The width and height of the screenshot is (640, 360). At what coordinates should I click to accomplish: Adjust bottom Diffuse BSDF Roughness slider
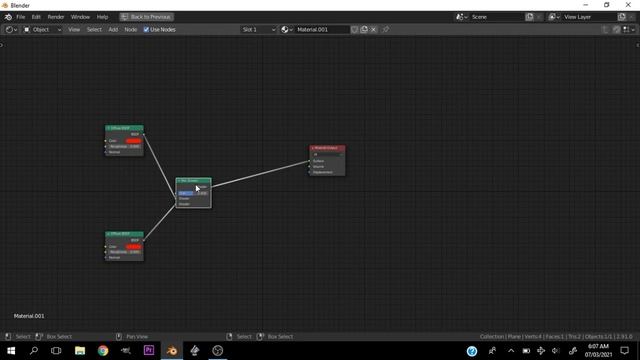pyautogui.click(x=124, y=252)
